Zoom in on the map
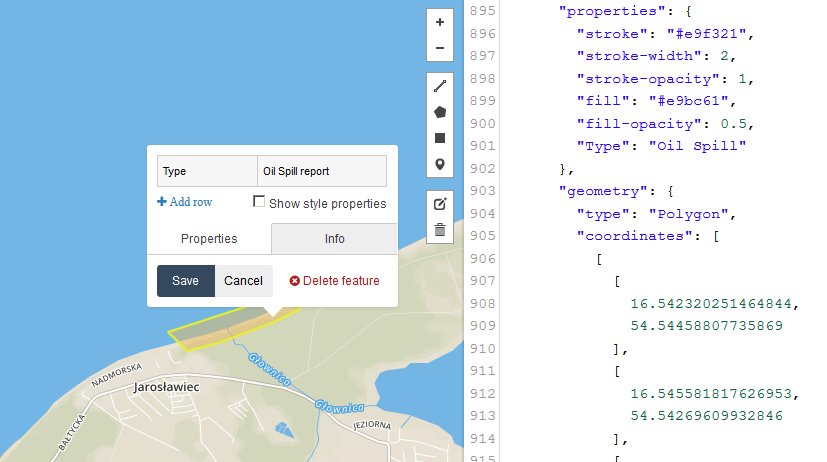 pos(440,23)
